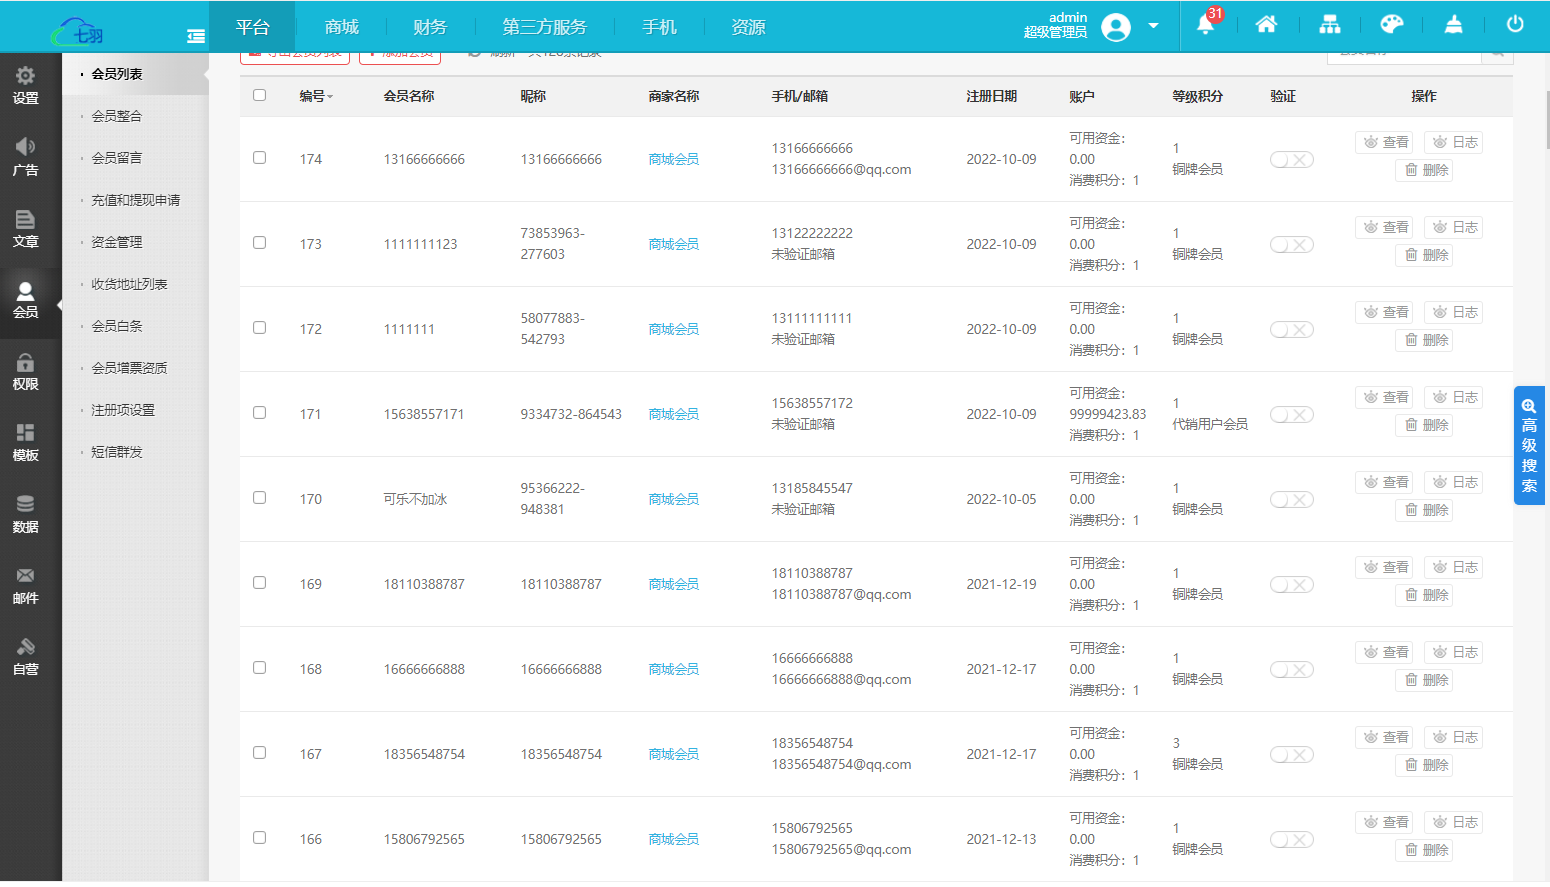Open the notification bell icon
The image size is (1550, 887).
coord(1206,25)
